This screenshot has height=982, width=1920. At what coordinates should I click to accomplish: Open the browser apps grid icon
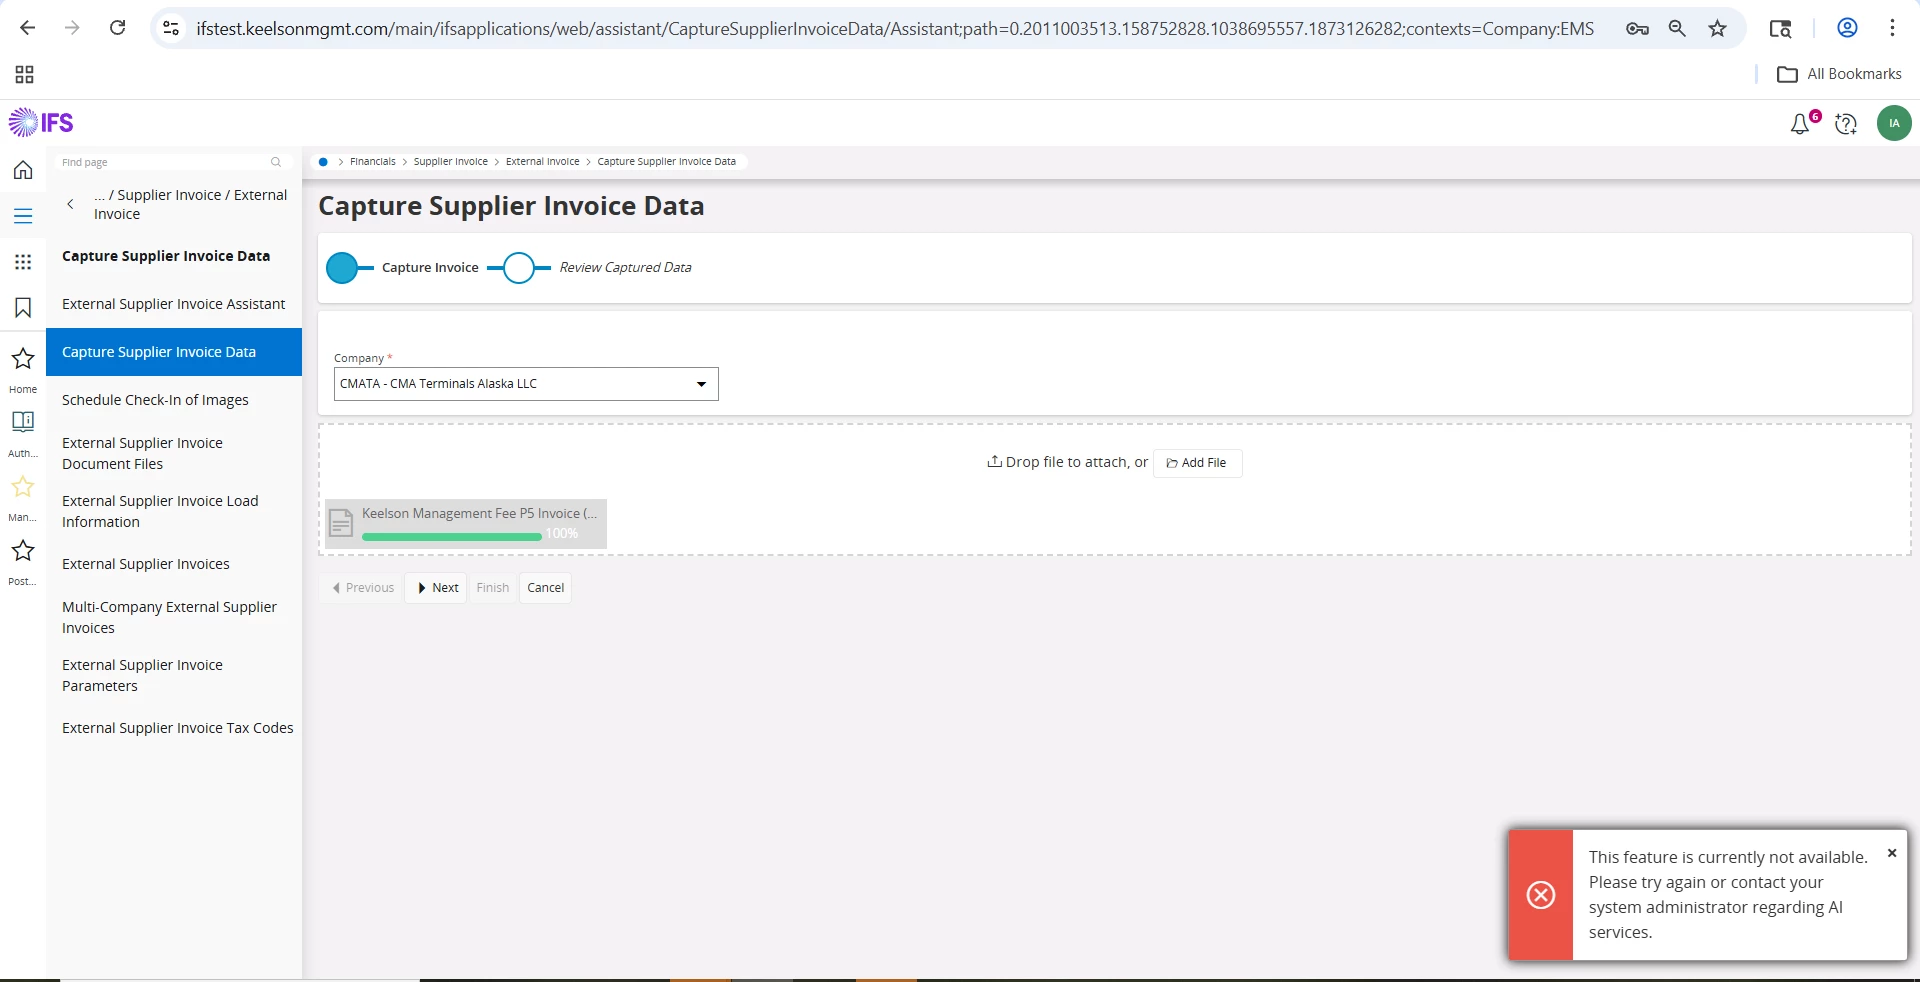(x=25, y=74)
